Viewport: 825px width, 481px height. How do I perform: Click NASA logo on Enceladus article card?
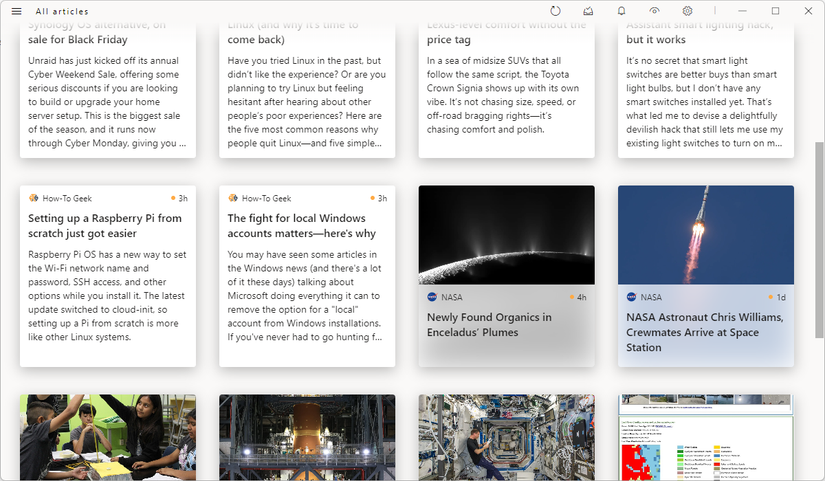coord(432,297)
